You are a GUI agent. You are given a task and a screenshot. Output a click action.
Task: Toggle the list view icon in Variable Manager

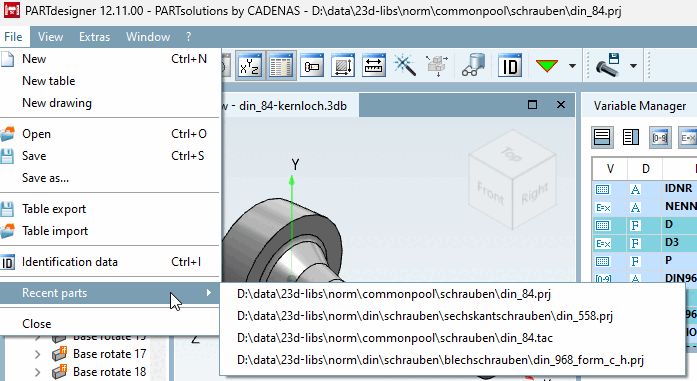coord(602,137)
